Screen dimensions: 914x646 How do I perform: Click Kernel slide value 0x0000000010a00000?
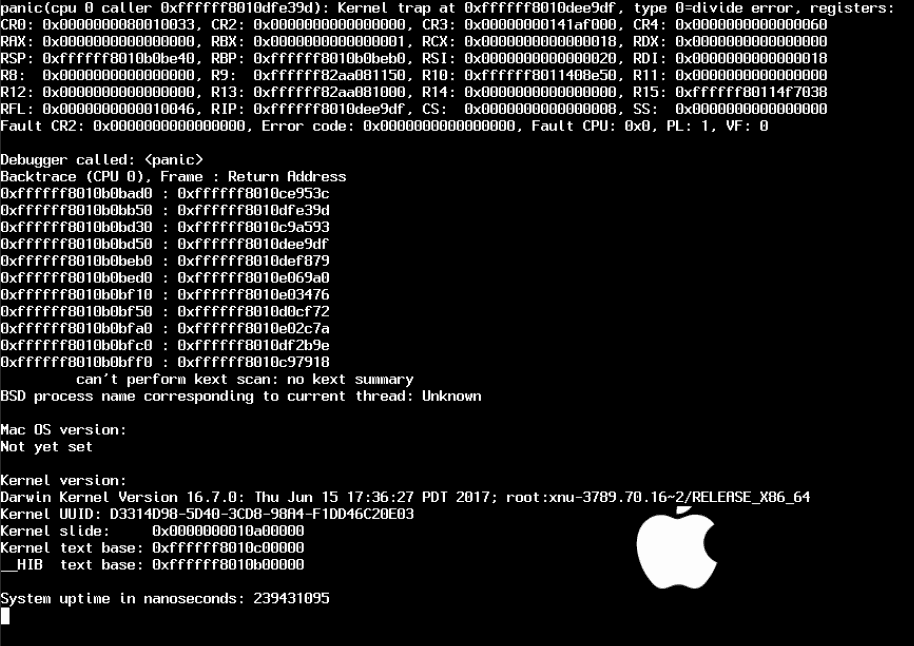point(228,531)
